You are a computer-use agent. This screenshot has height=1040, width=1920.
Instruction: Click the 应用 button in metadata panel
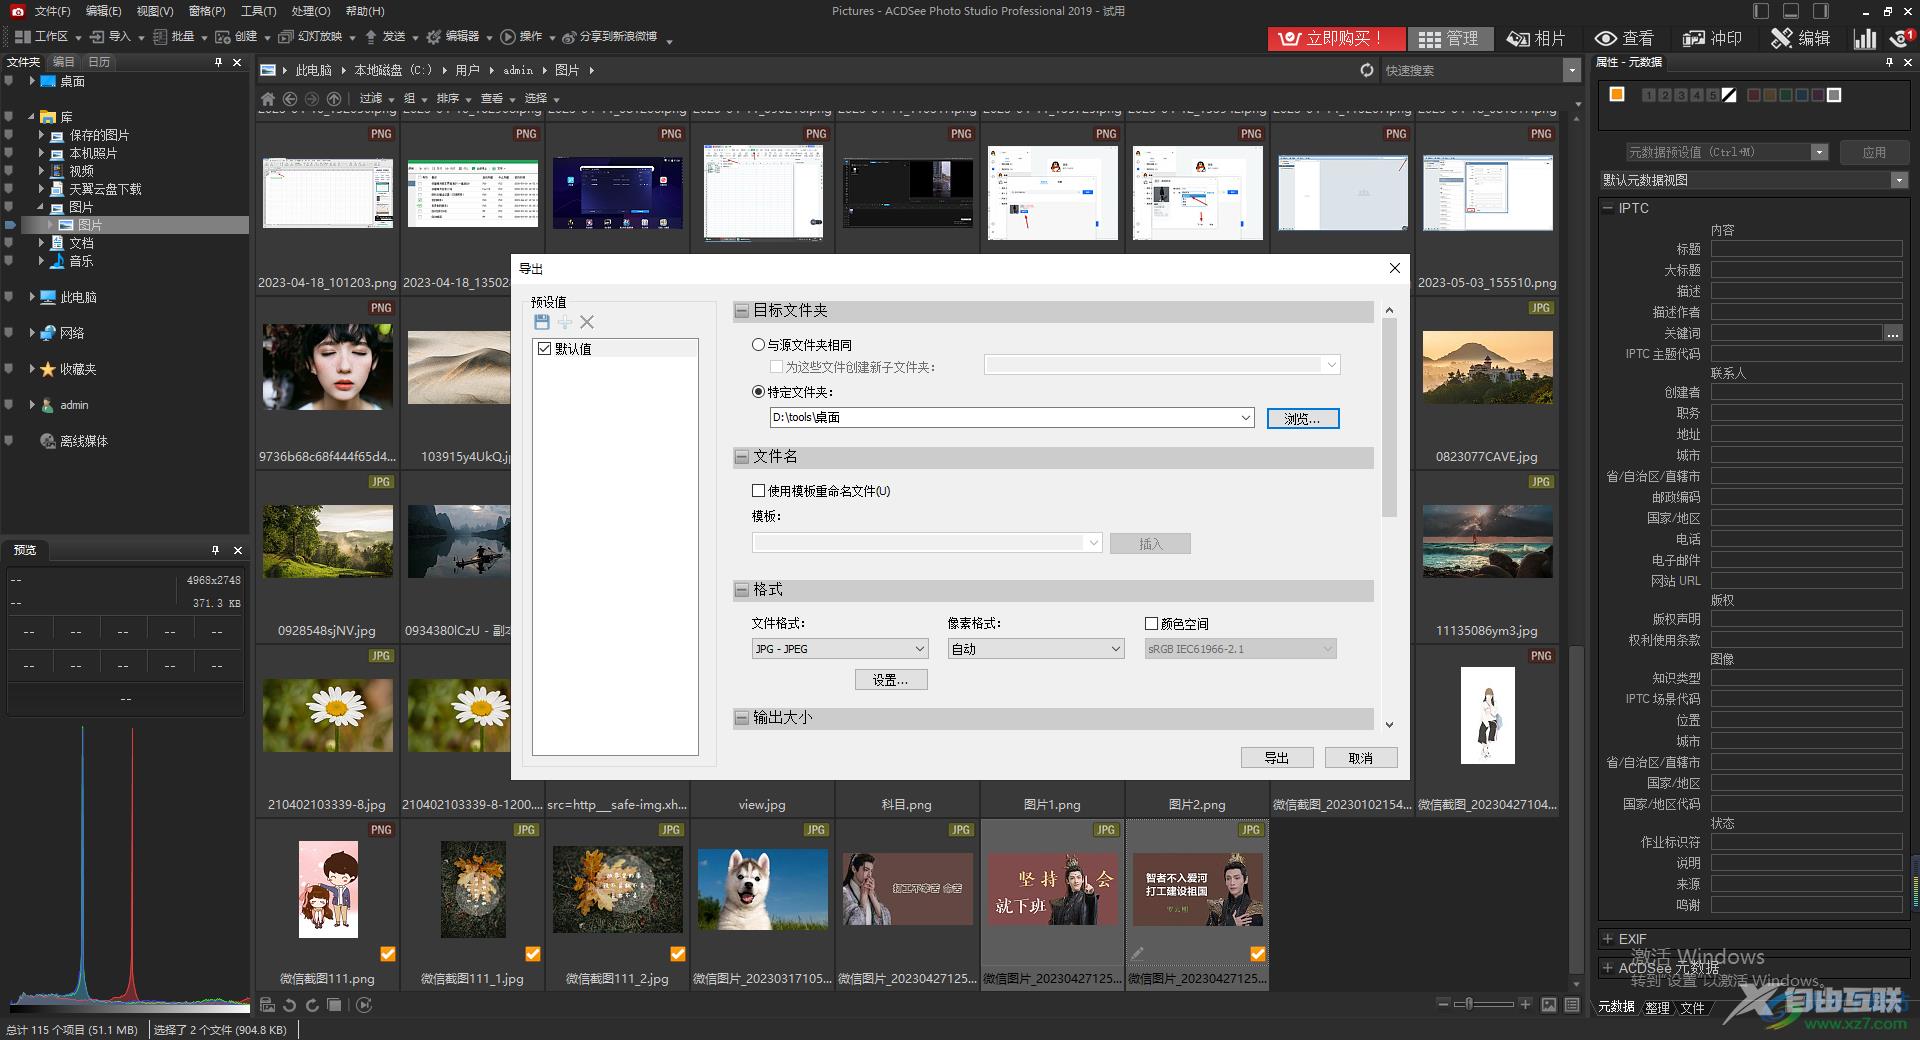(x=1874, y=152)
